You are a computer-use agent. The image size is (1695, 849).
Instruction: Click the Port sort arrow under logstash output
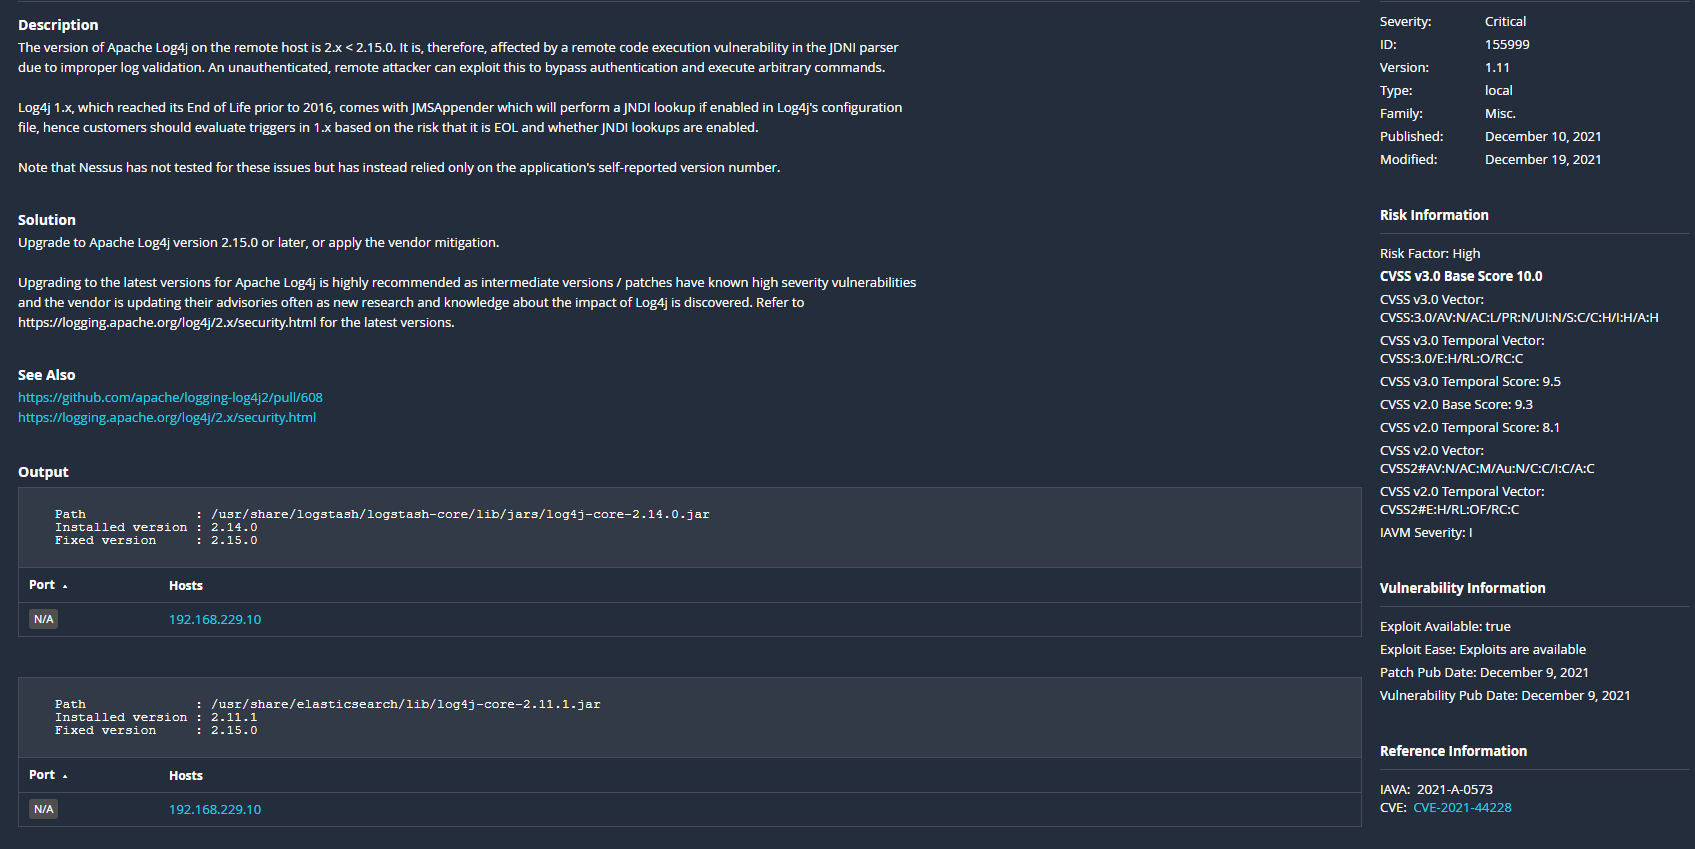[65, 586]
